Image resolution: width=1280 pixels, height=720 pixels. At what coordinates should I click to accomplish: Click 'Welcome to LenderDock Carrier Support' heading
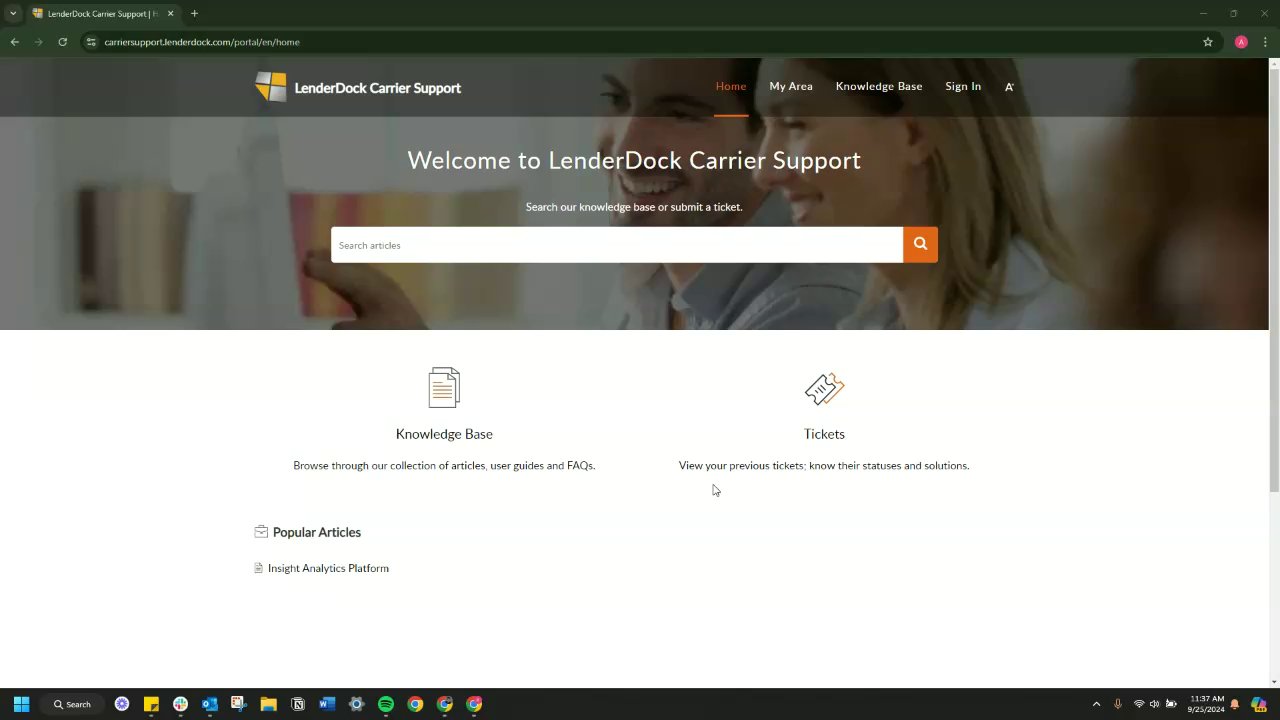point(634,160)
